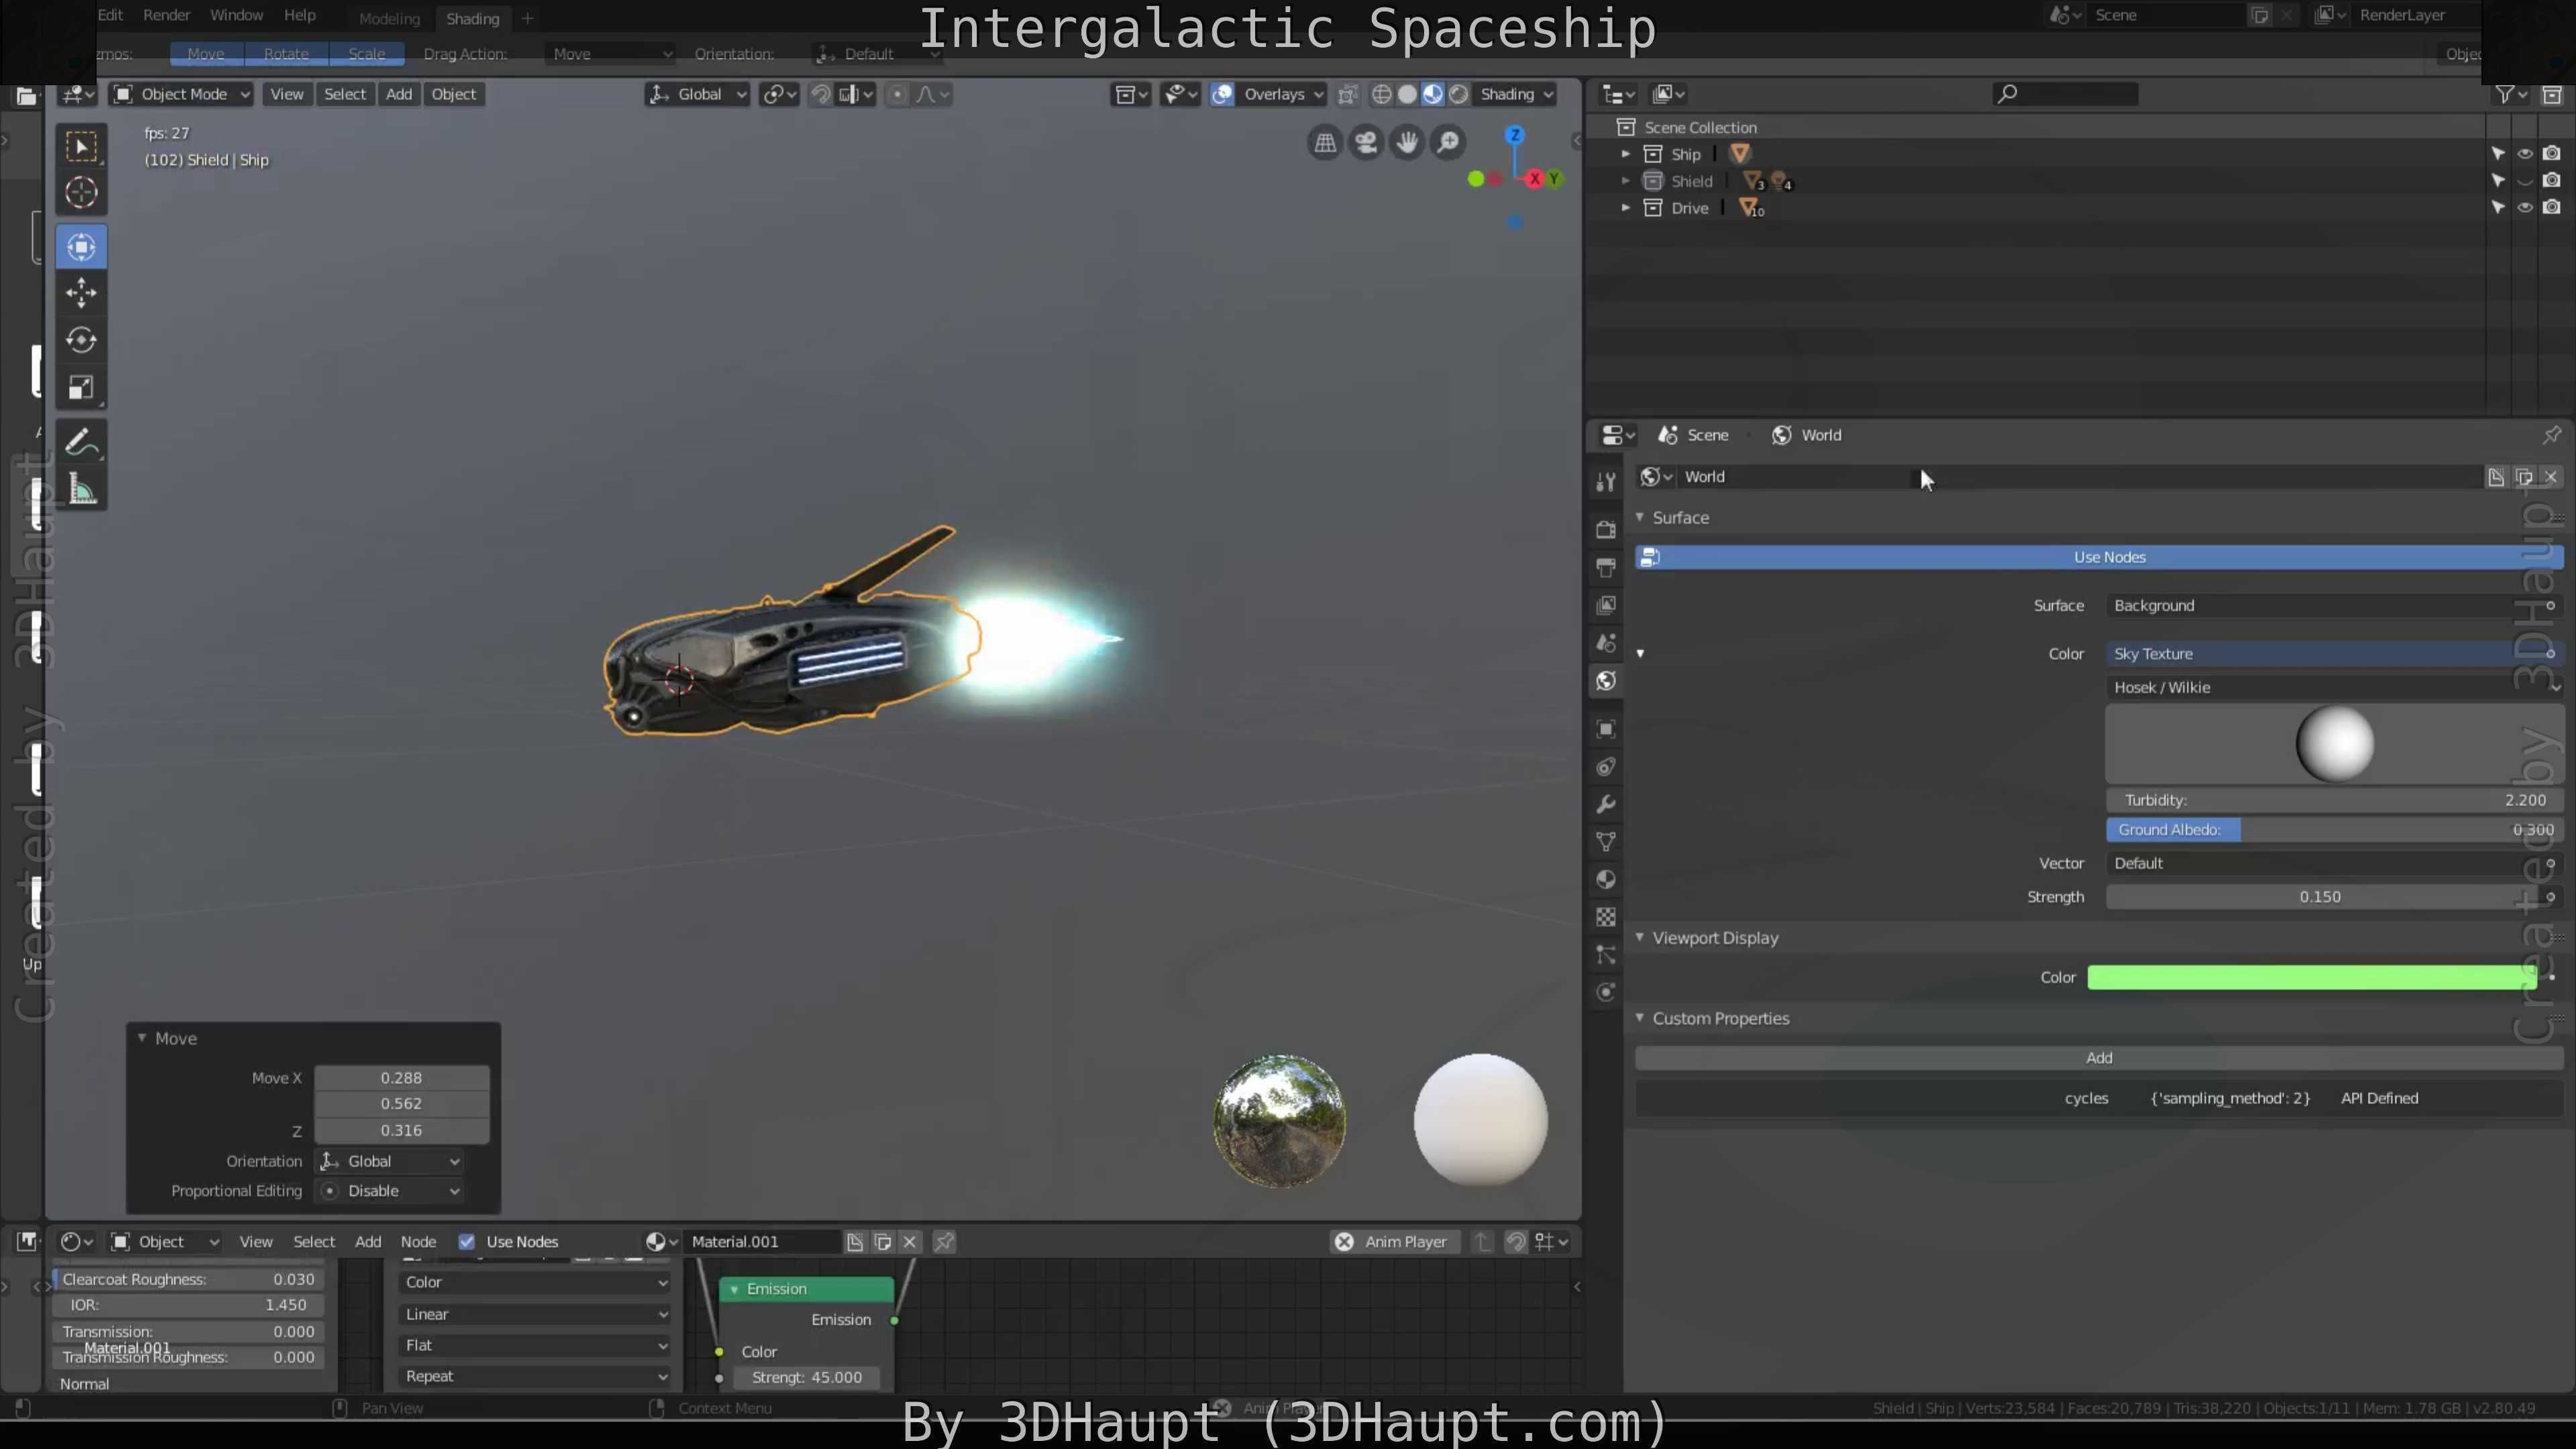Screen dimensions: 2576x1449
Task: Toggle Use Nodes checkbox in node editor
Action: coord(466,1241)
